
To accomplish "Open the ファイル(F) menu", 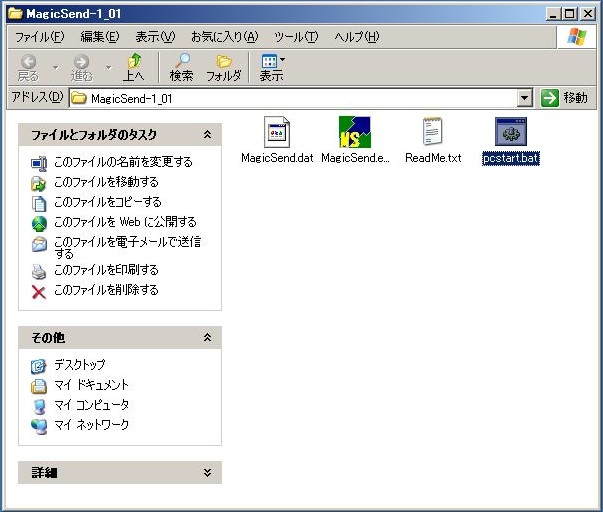I will point(39,37).
